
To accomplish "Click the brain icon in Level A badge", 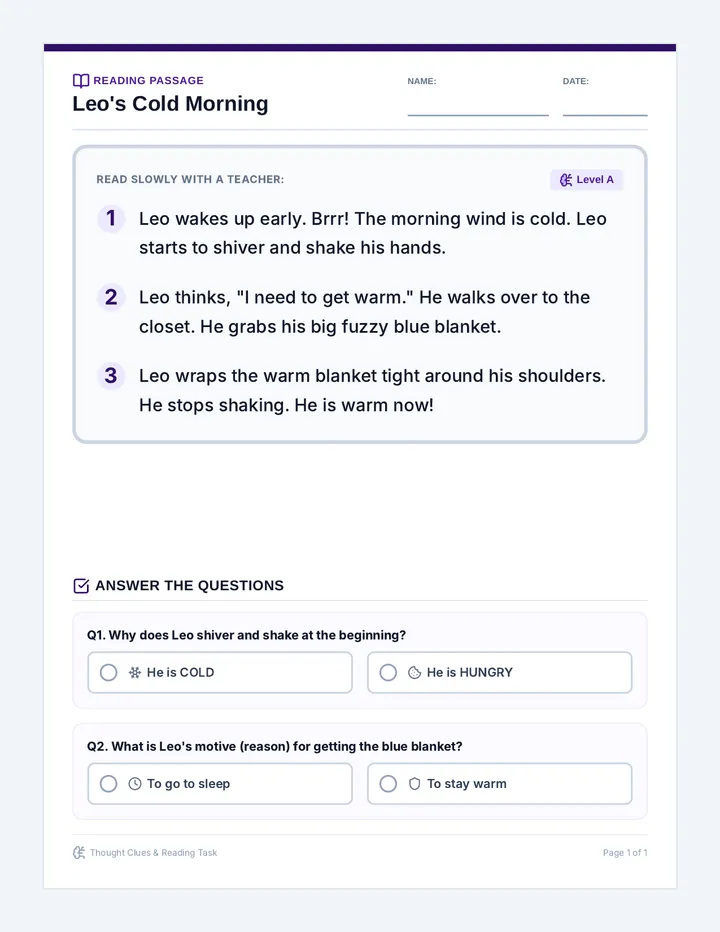I will point(566,180).
